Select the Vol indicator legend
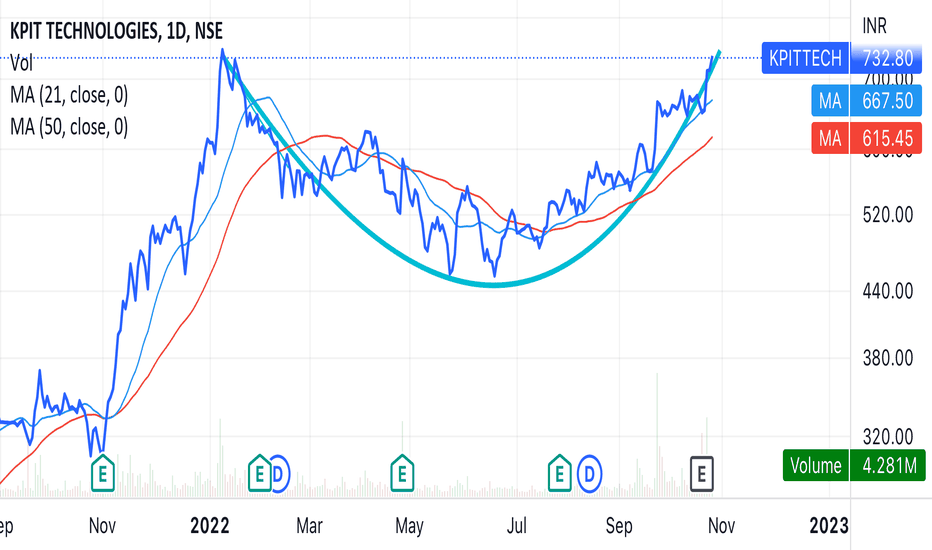Viewport: 932px width, 550px height. pos(21,62)
